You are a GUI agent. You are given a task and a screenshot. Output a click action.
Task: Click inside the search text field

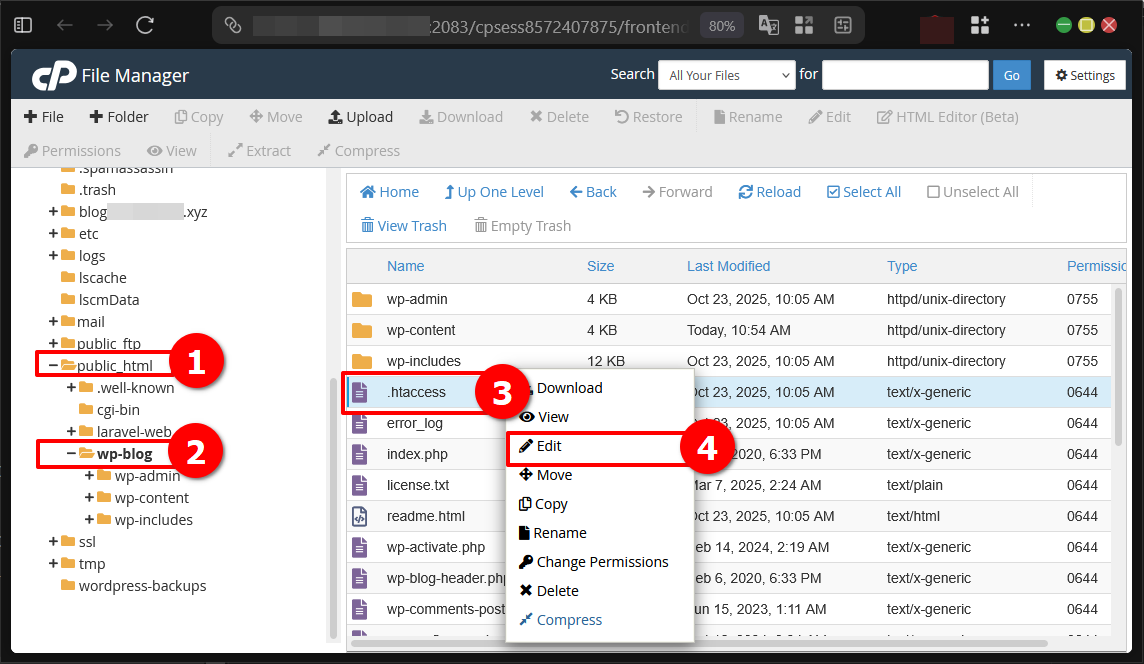[904, 74]
